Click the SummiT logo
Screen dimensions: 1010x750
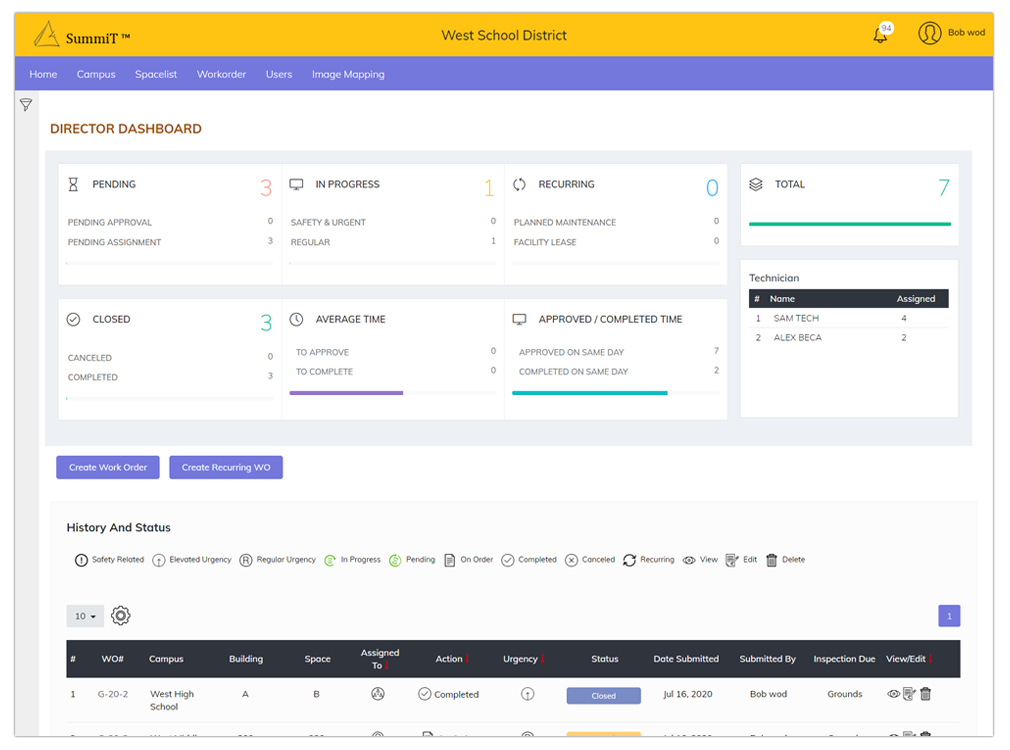pos(82,36)
